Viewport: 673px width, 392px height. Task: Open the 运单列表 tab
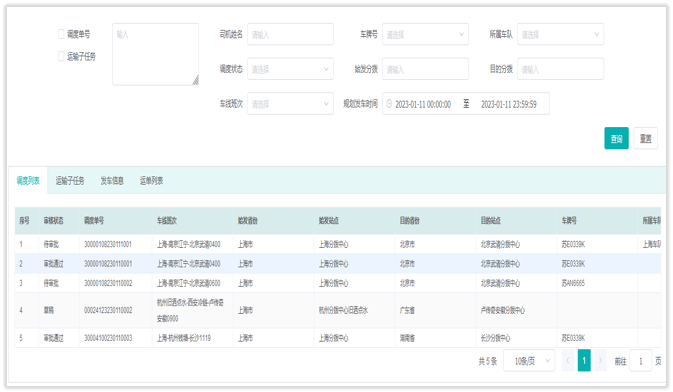(151, 180)
